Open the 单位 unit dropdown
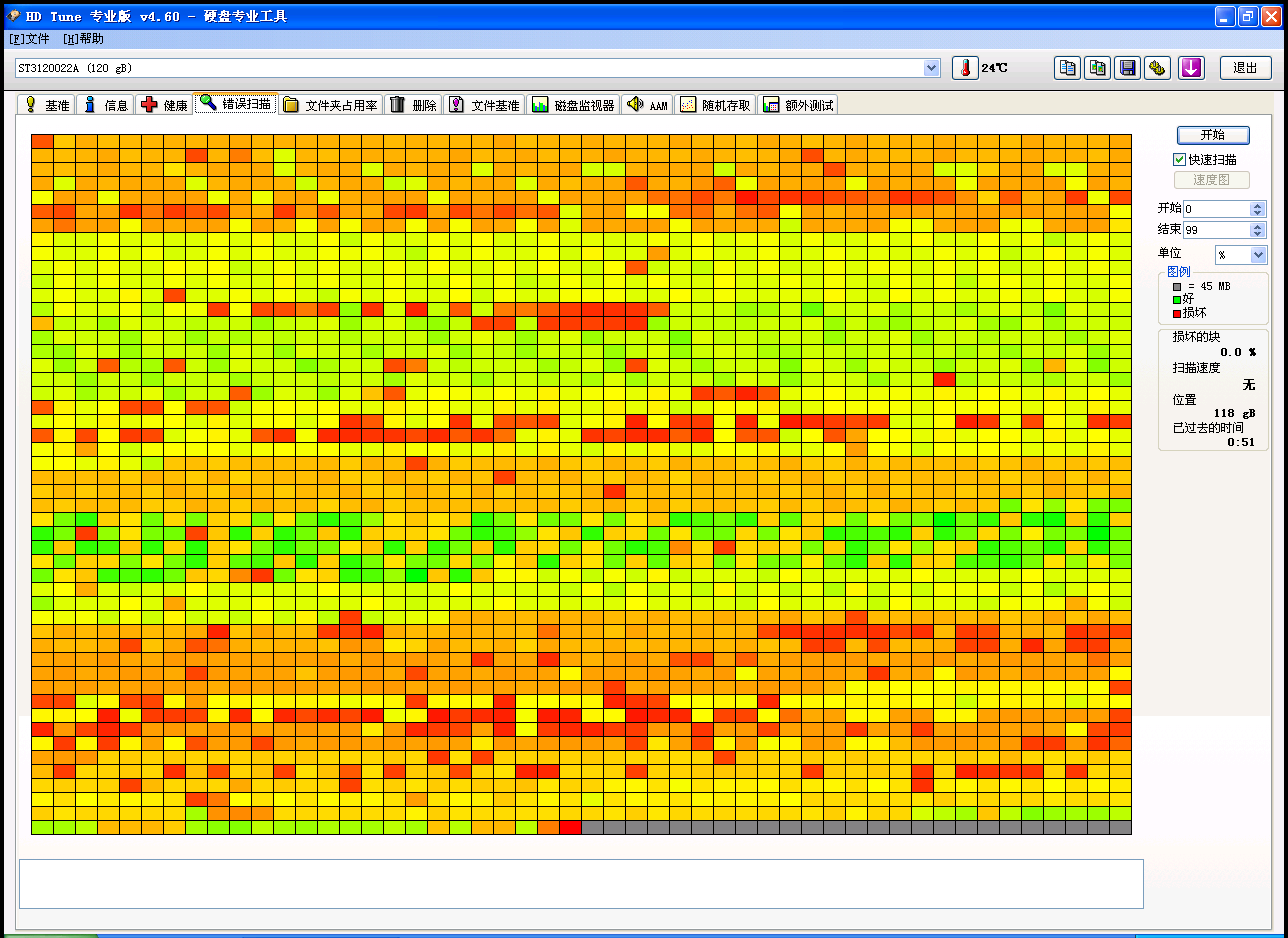This screenshot has height=938, width=1288. [x=1258, y=255]
